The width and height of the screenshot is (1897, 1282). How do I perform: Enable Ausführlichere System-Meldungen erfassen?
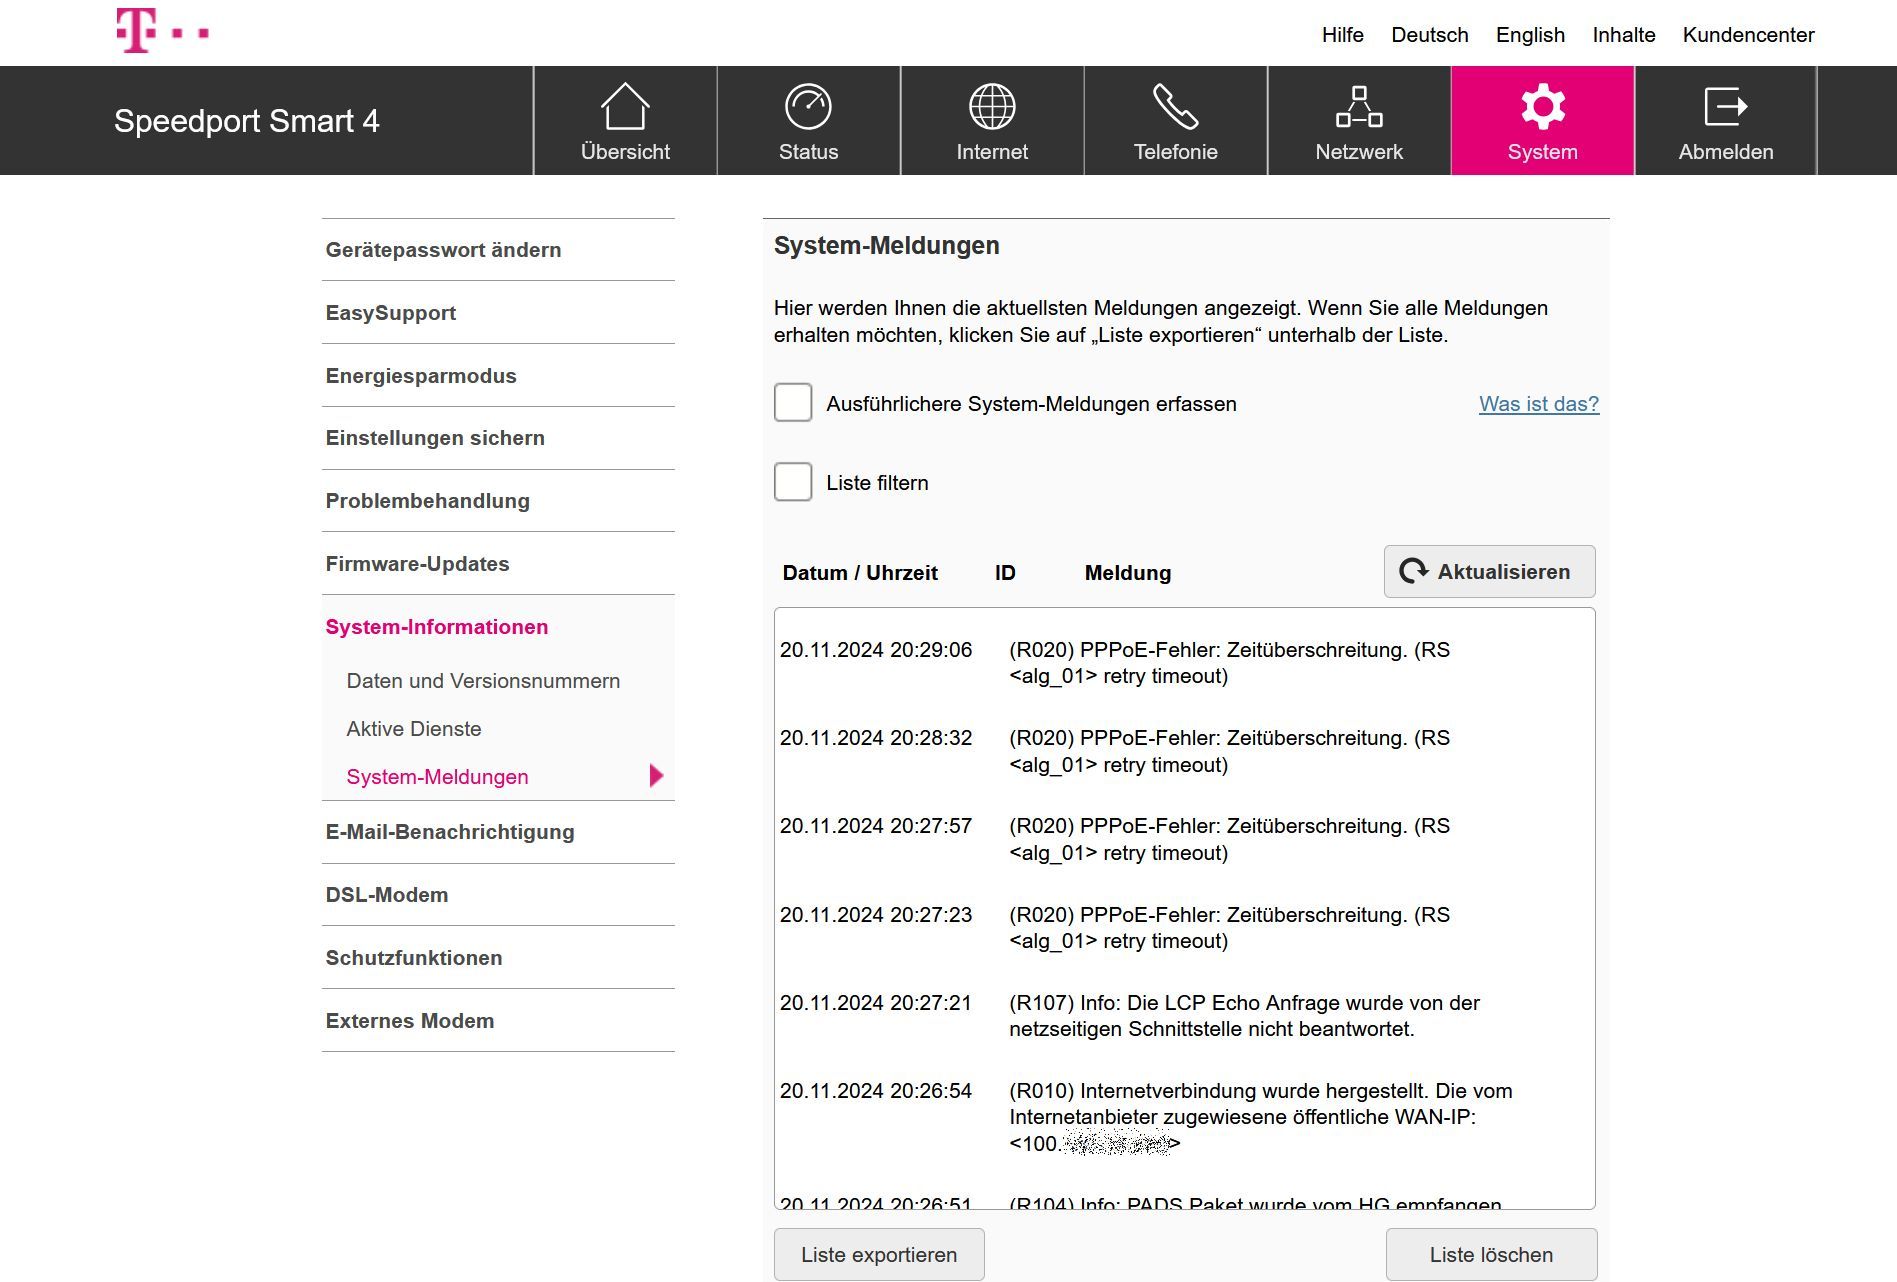792,403
